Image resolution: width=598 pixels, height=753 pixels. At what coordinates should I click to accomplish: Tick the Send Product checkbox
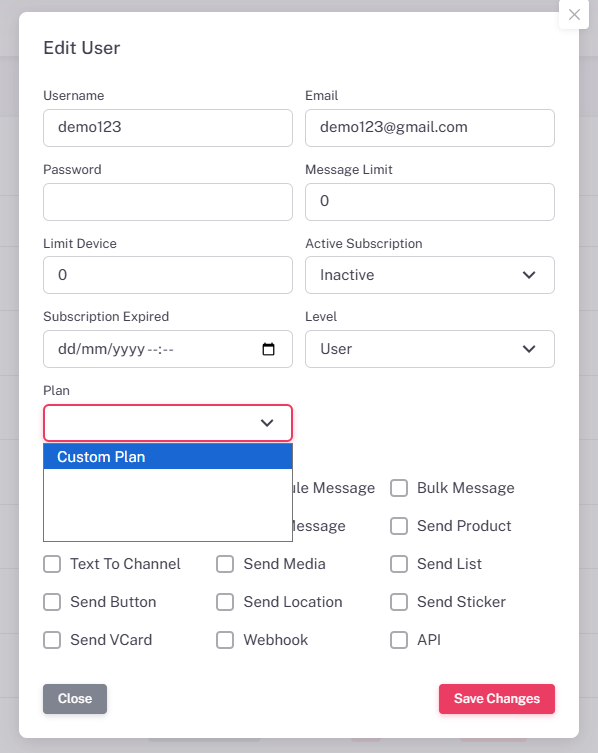pos(399,526)
